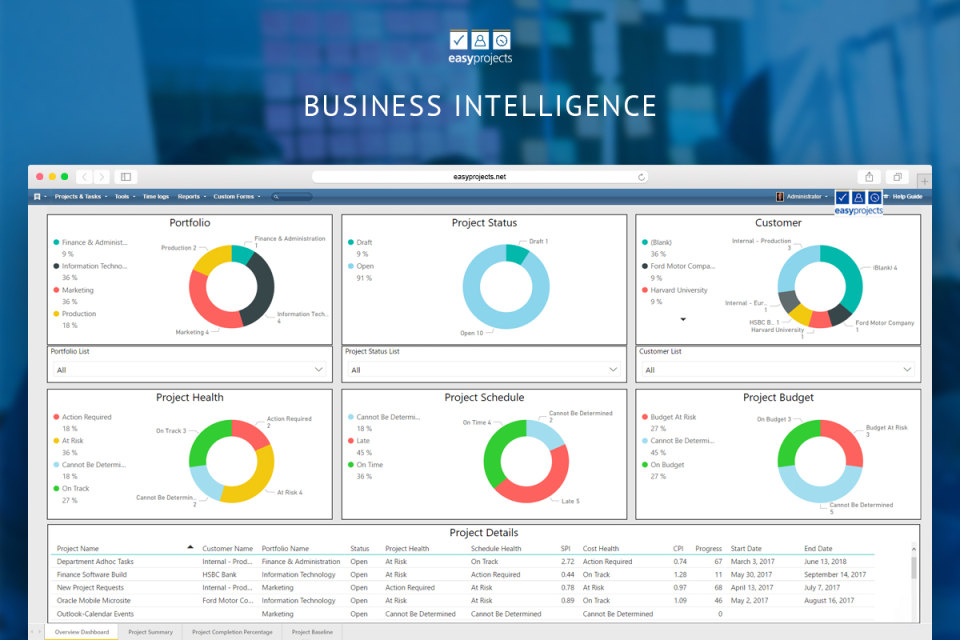Sort by Schedule Health column header
This screenshot has width=960, height=640.
tap(496, 549)
